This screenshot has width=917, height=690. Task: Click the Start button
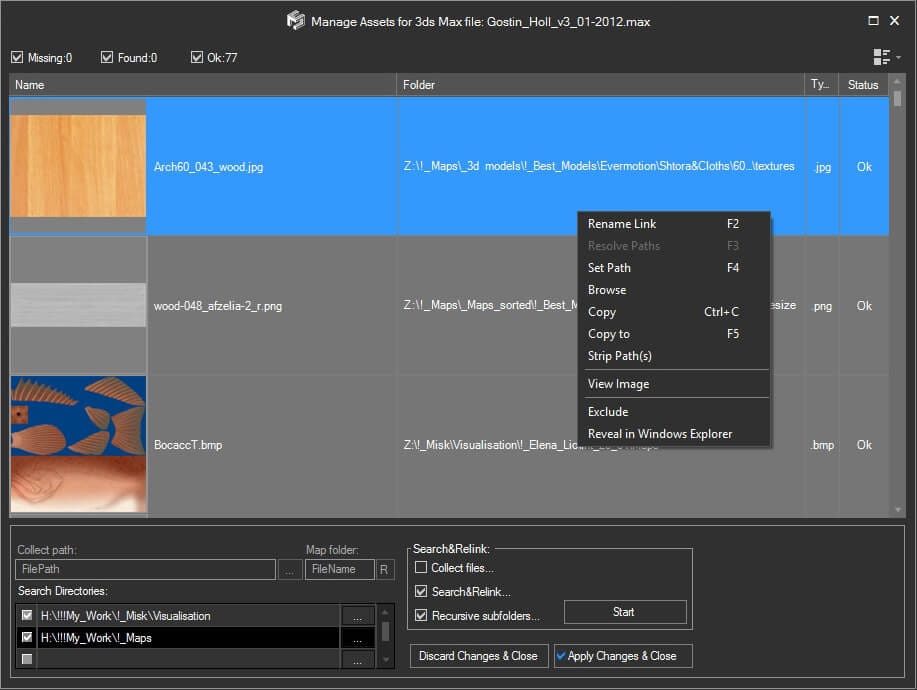(625, 612)
